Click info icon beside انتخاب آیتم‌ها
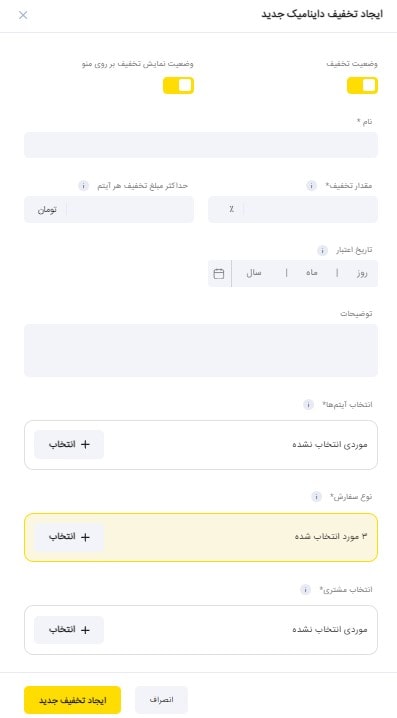The width and height of the screenshot is (397, 718). (308, 404)
